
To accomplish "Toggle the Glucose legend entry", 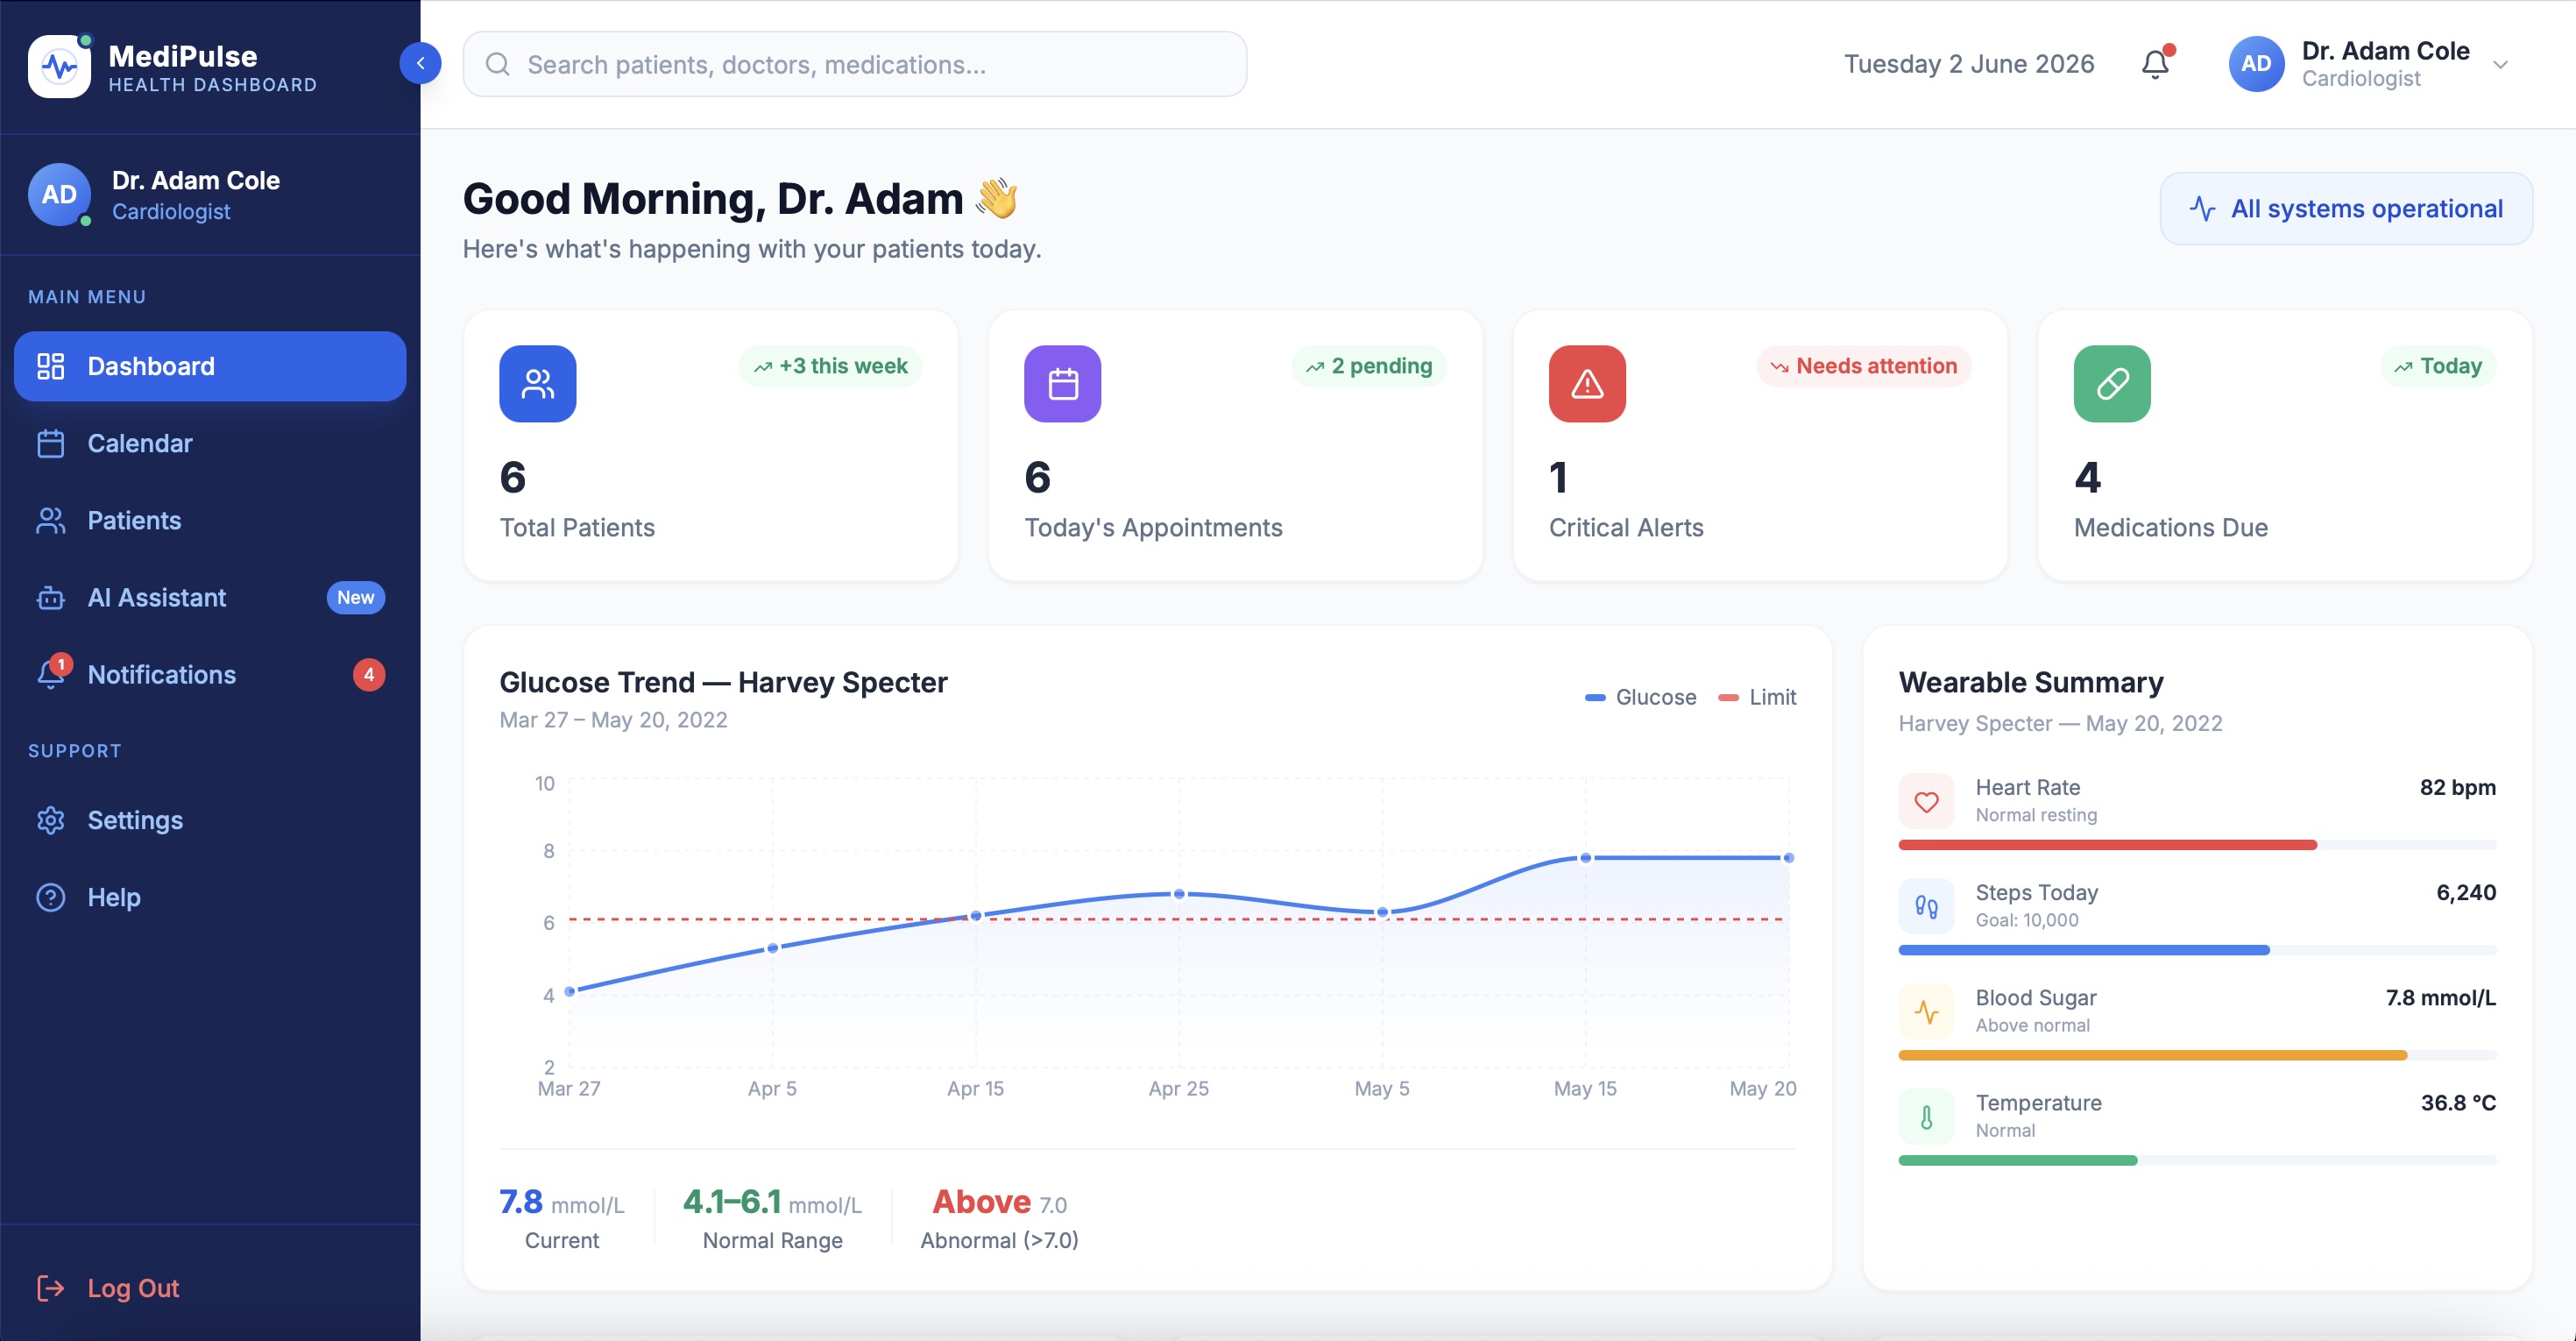I will tap(1641, 697).
